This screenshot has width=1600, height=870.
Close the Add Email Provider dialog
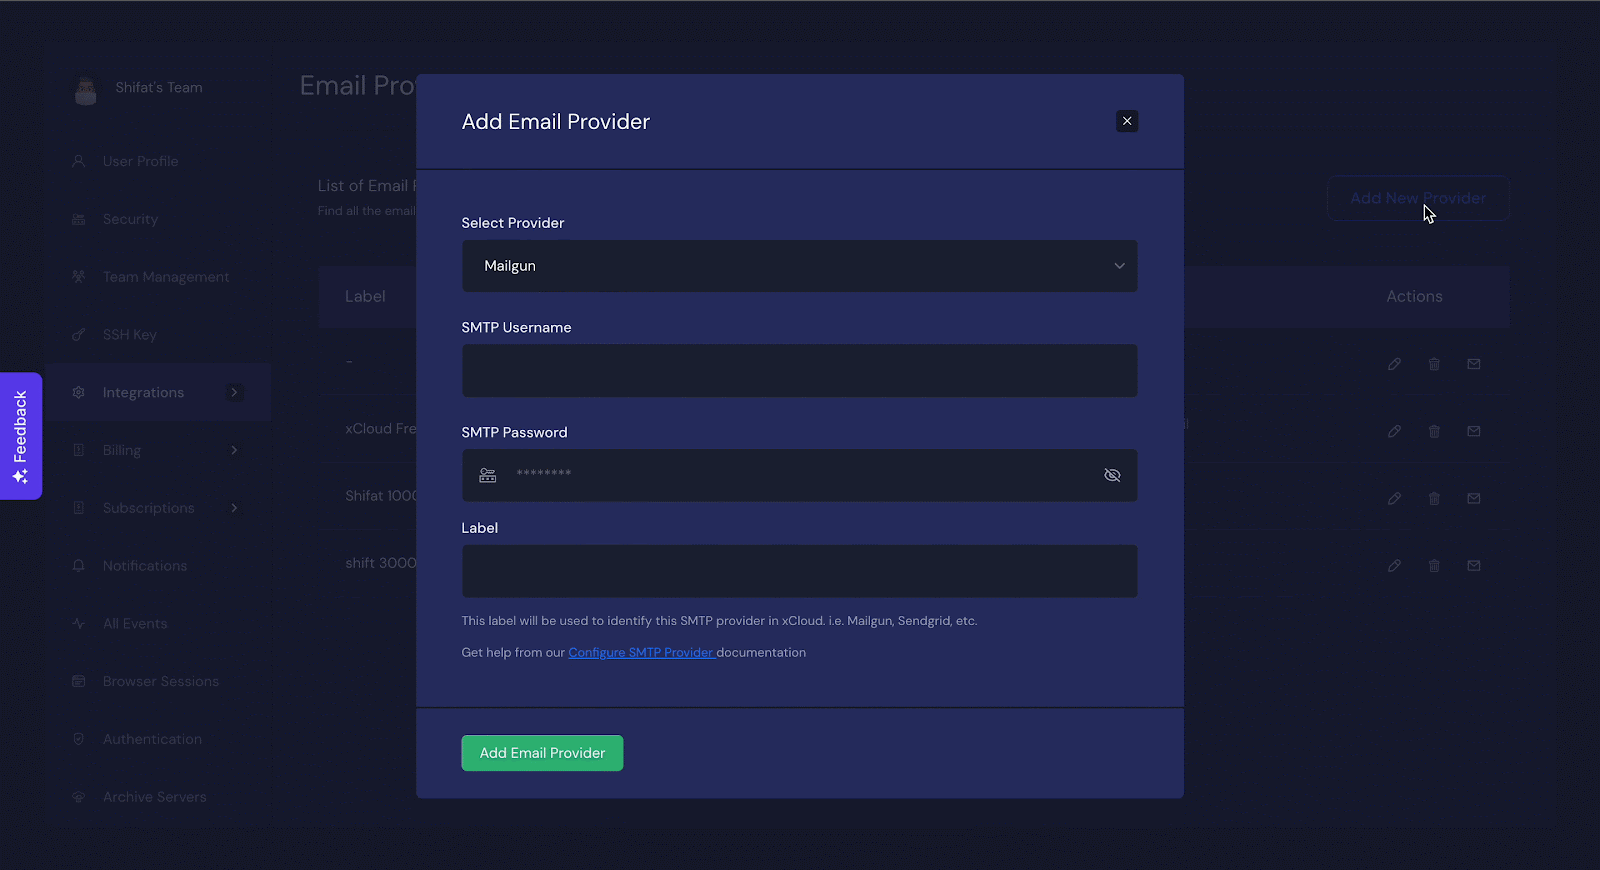1127,121
